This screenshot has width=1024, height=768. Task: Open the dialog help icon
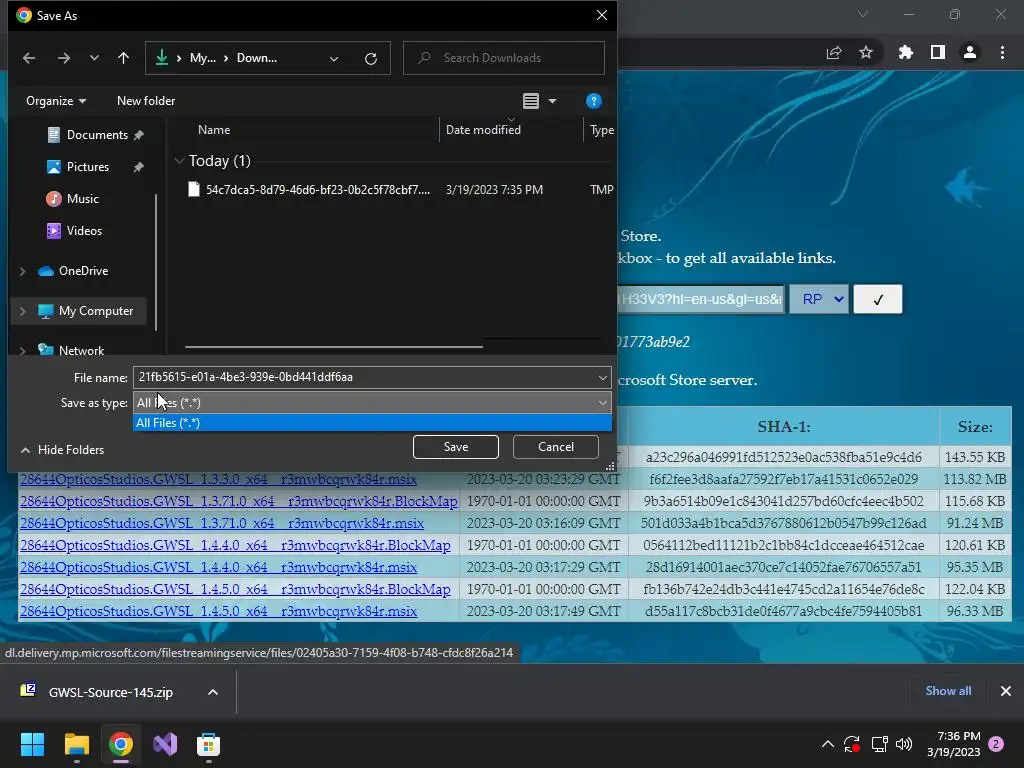point(593,101)
